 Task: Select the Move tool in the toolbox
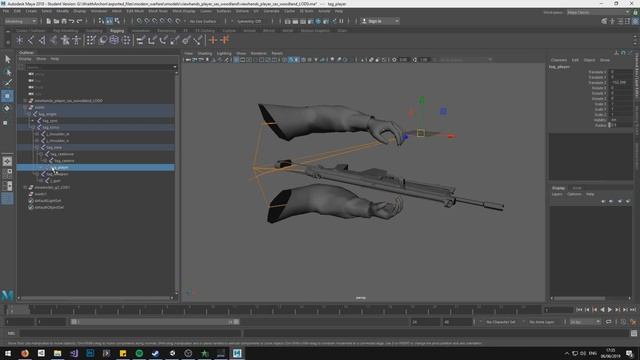coord(7,96)
